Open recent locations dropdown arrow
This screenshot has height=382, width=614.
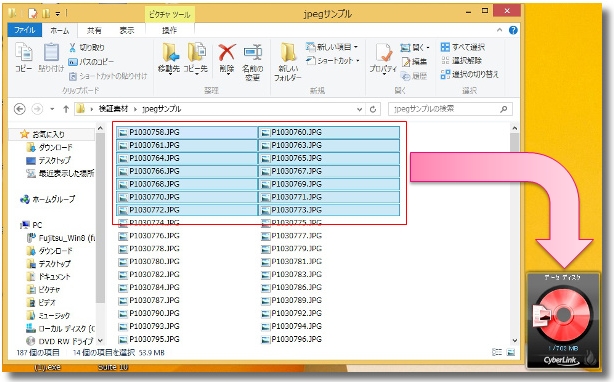pos(52,109)
